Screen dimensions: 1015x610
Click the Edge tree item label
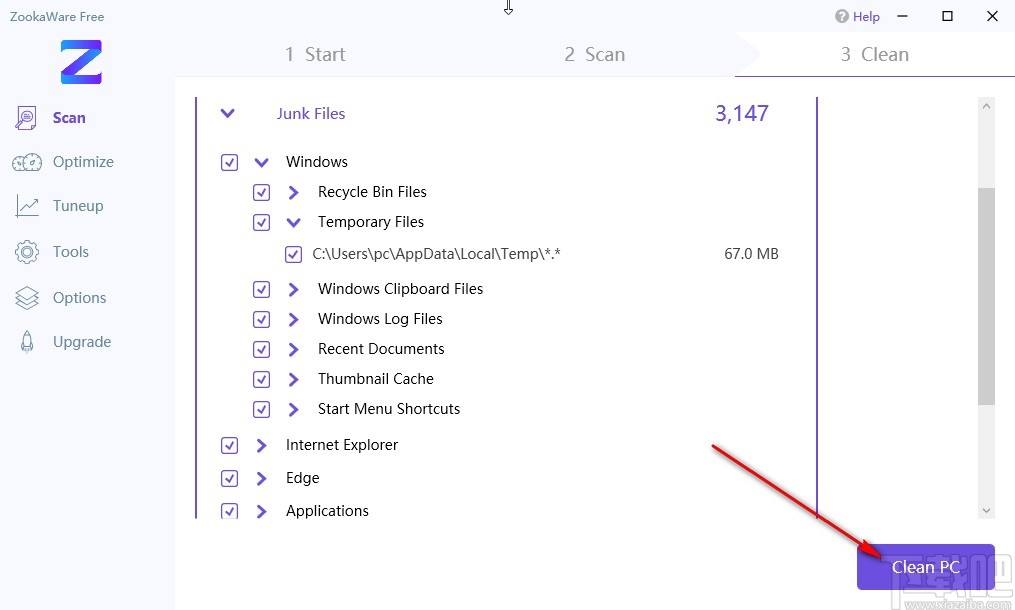(303, 478)
